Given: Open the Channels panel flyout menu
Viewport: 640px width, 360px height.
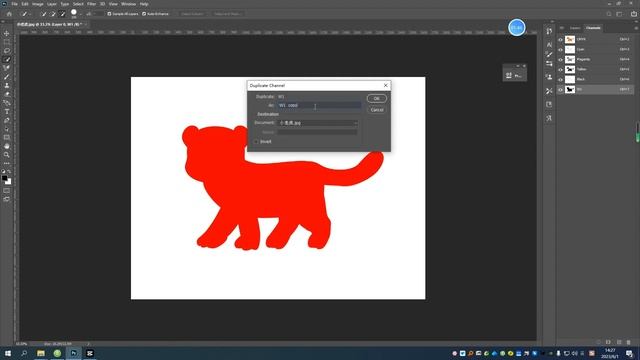Looking at the screenshot, I should click(x=636, y=28).
